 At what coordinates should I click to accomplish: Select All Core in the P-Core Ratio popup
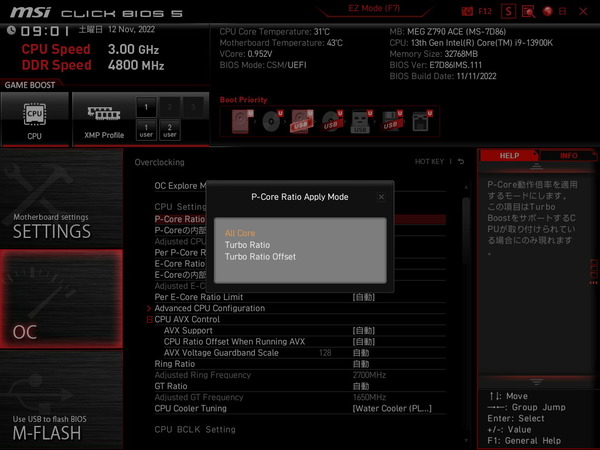(240, 233)
